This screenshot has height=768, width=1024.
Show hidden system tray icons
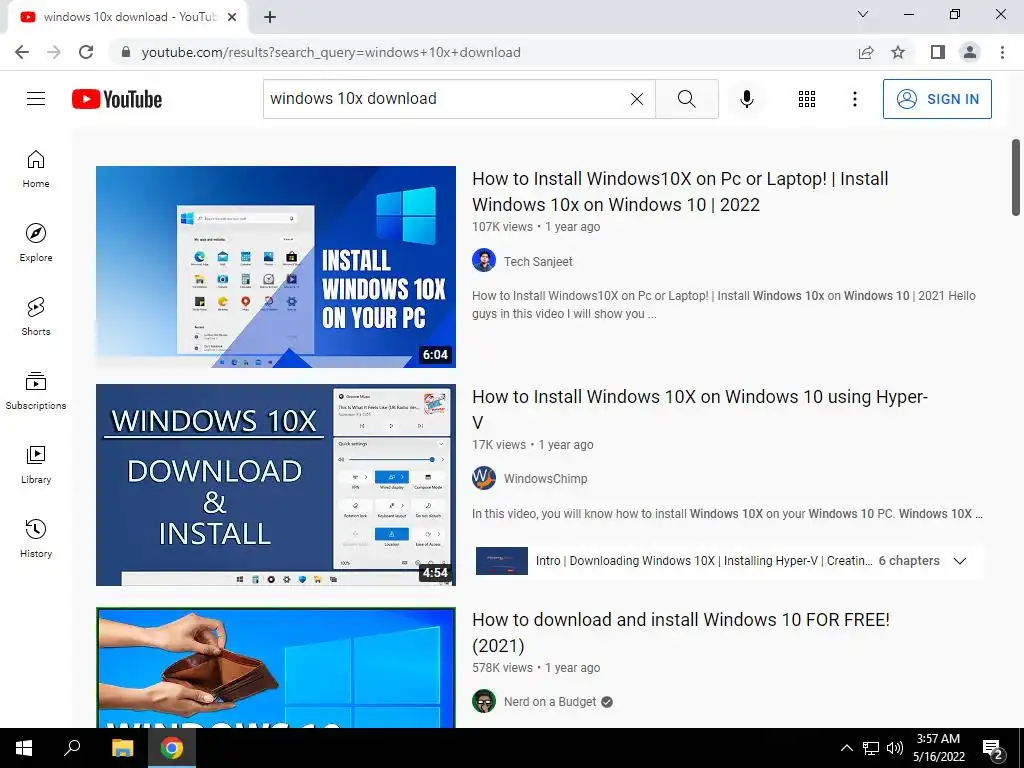pyautogui.click(x=846, y=748)
